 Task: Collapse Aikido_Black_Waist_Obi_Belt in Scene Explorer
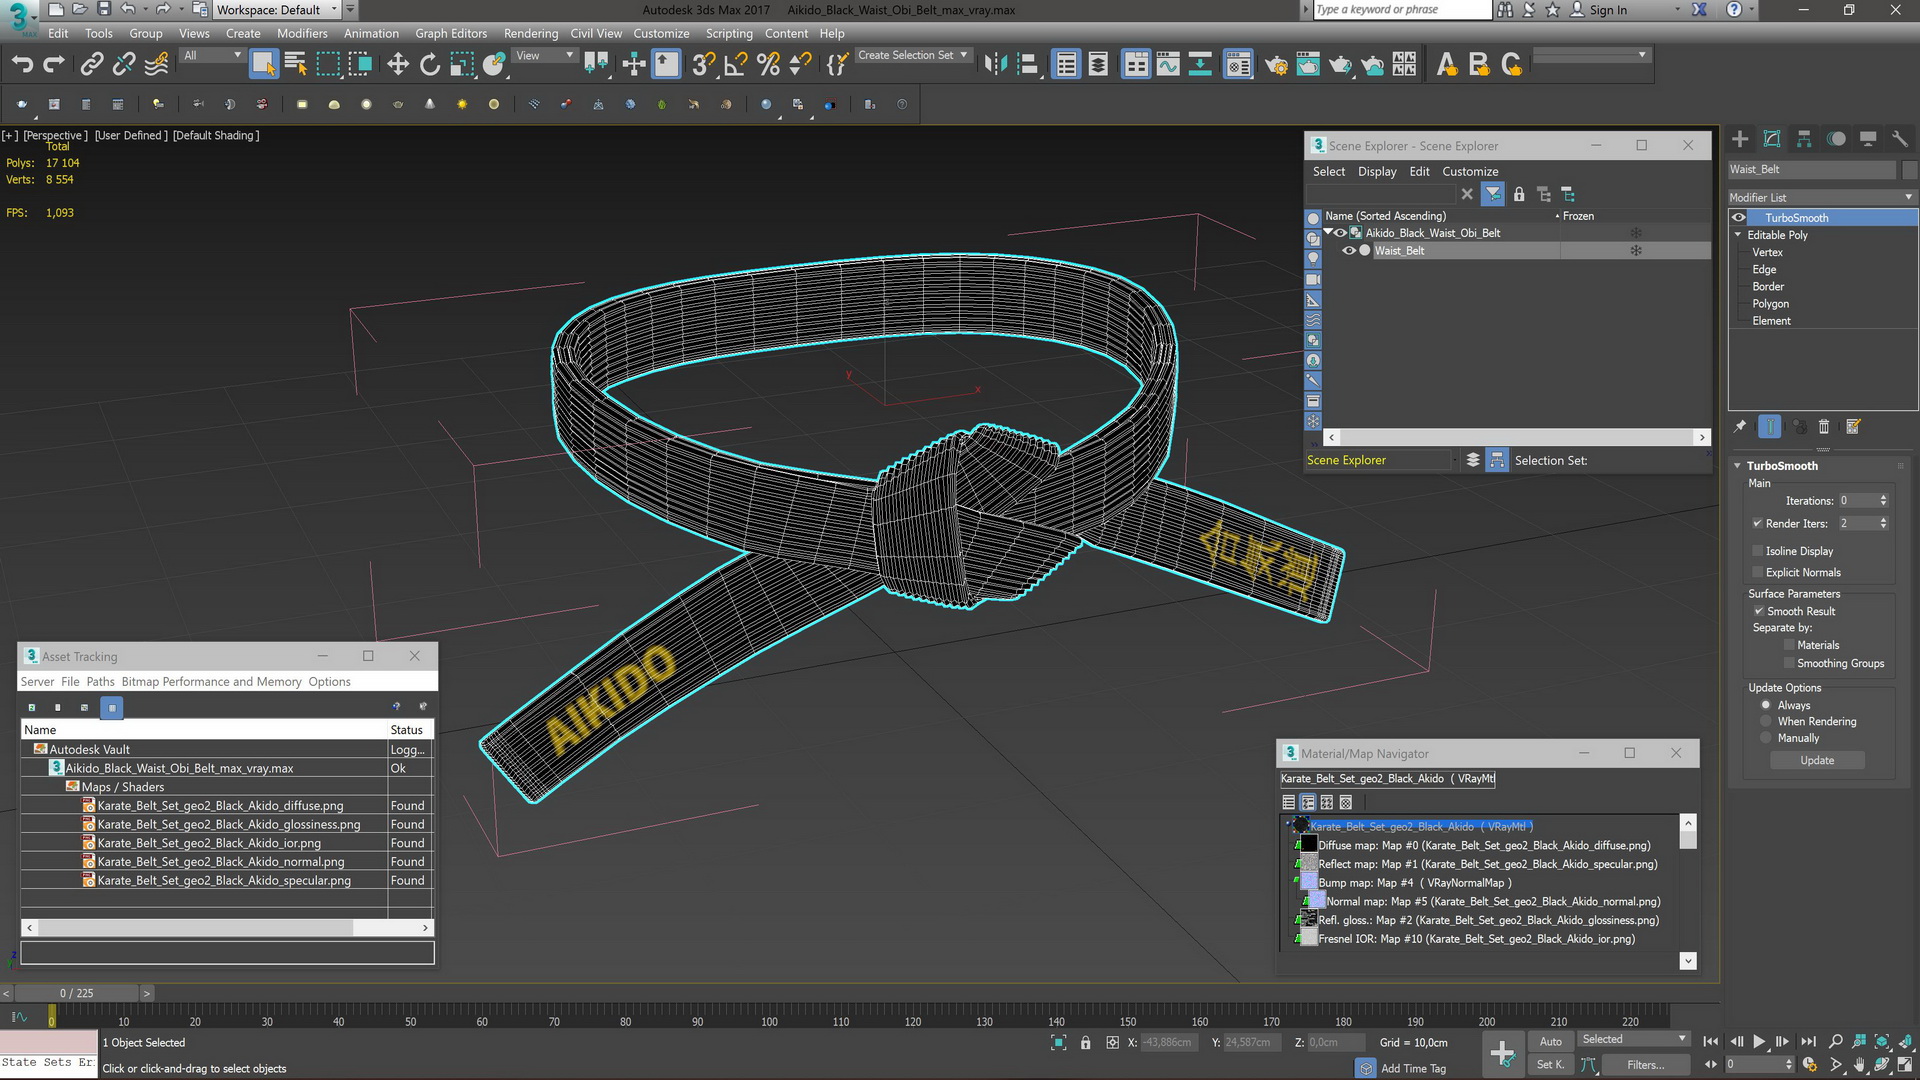coord(1328,232)
